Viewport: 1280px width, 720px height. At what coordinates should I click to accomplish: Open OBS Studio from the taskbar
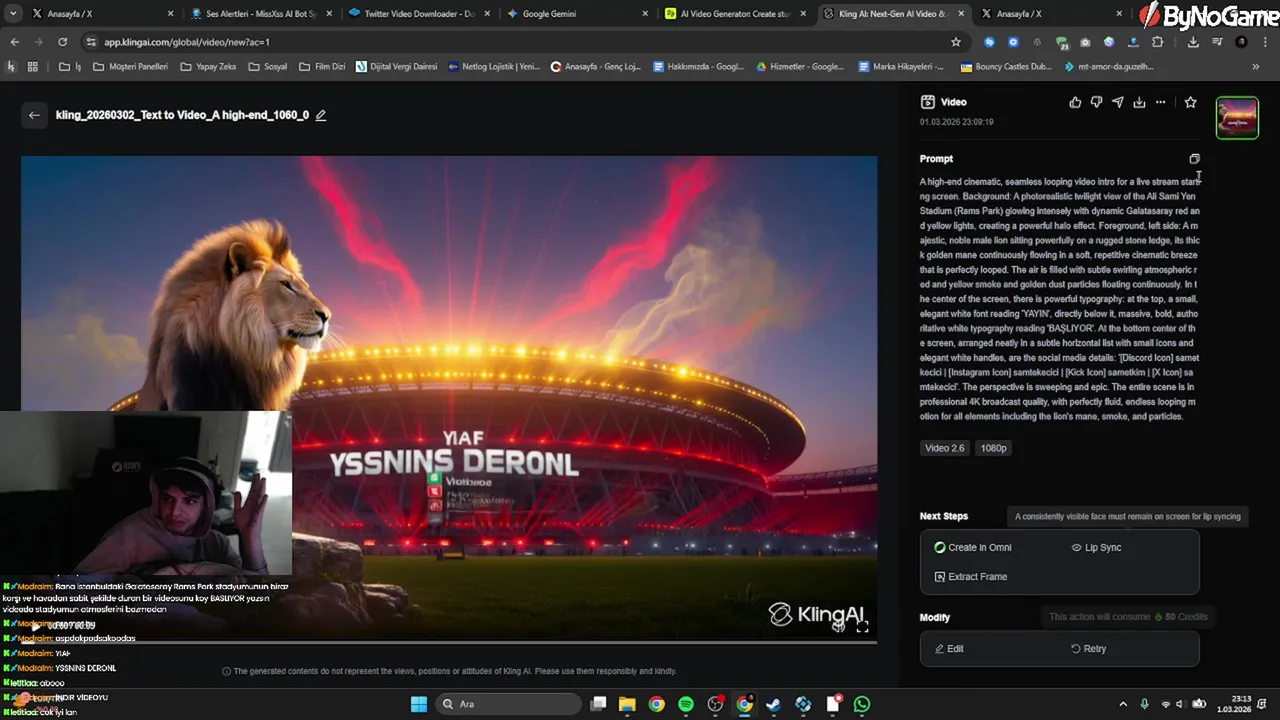pos(715,704)
